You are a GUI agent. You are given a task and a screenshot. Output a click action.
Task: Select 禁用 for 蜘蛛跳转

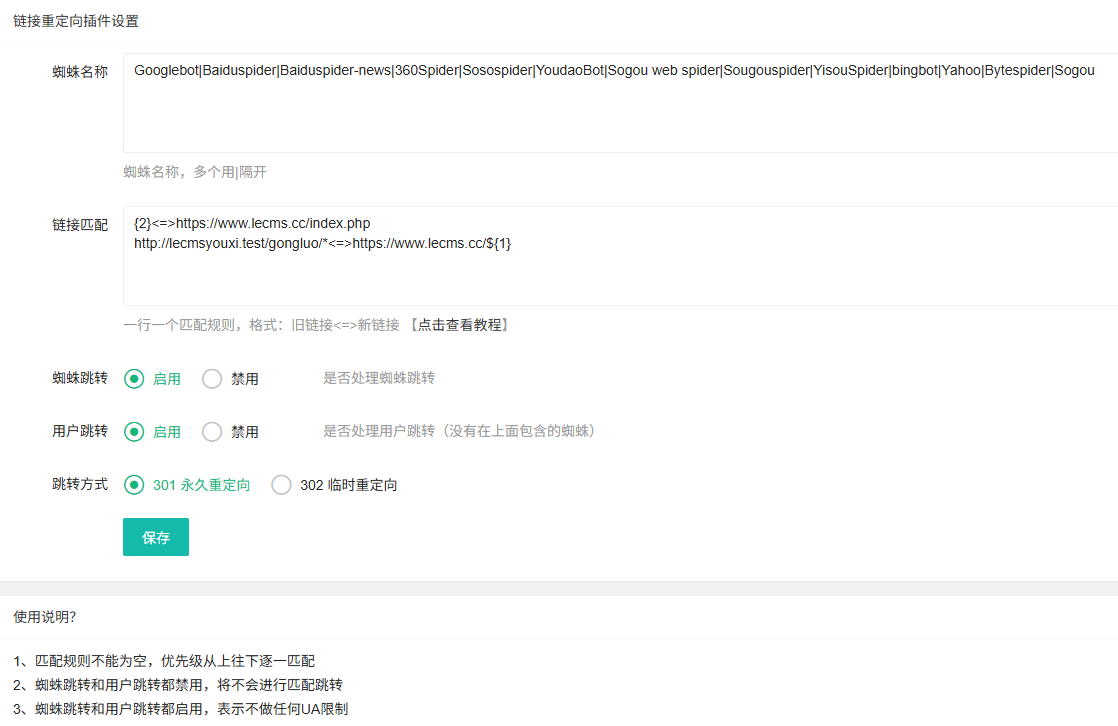click(212, 379)
